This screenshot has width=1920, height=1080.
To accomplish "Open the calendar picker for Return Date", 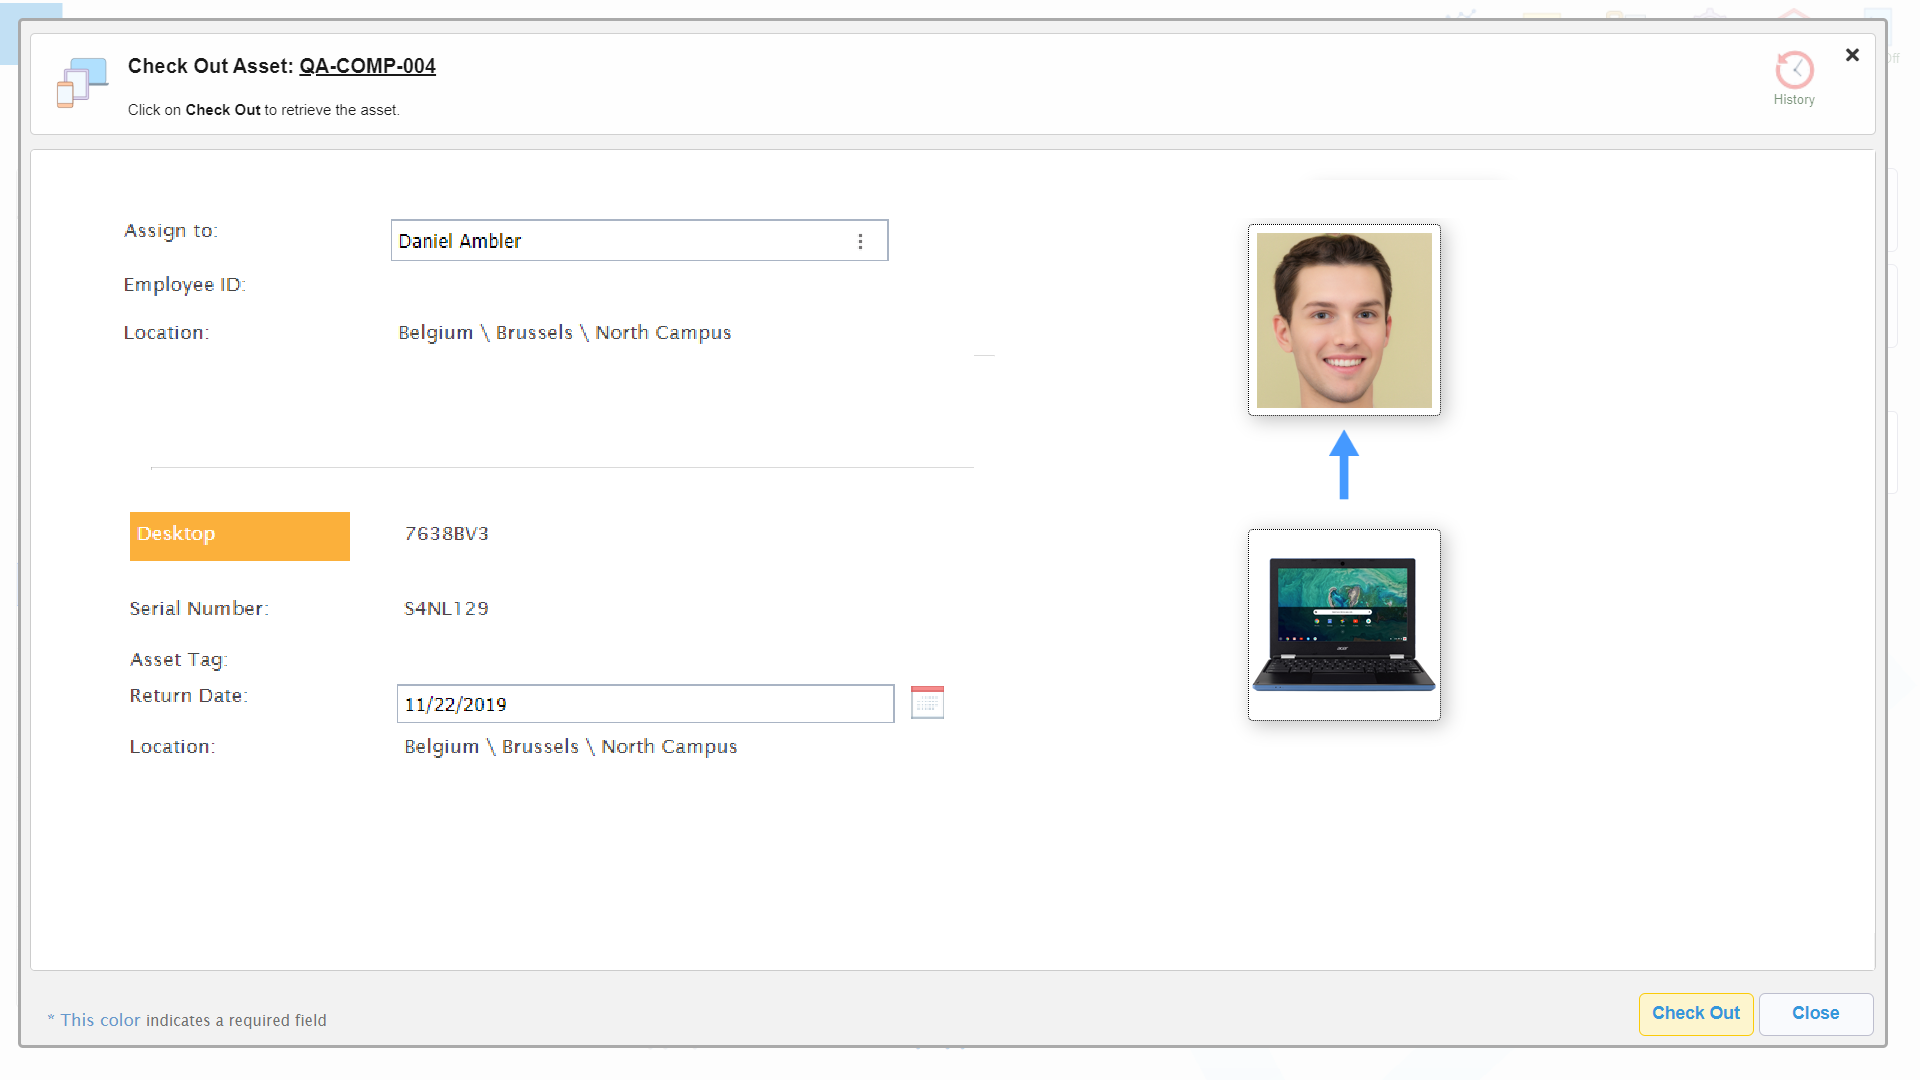I will [x=926, y=702].
